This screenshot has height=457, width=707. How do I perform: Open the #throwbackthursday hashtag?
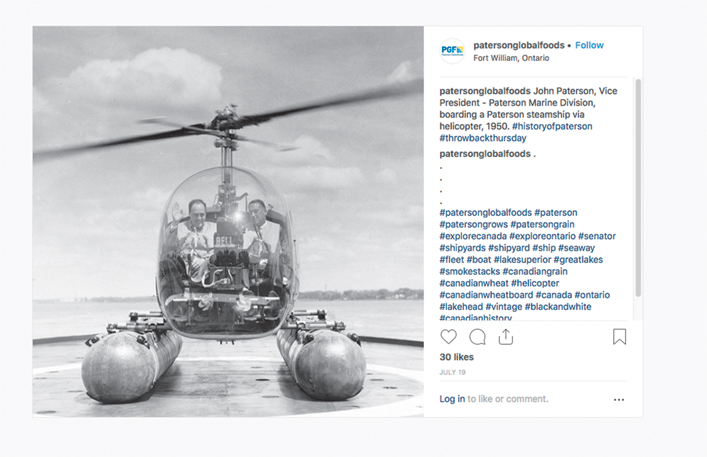pos(483,138)
